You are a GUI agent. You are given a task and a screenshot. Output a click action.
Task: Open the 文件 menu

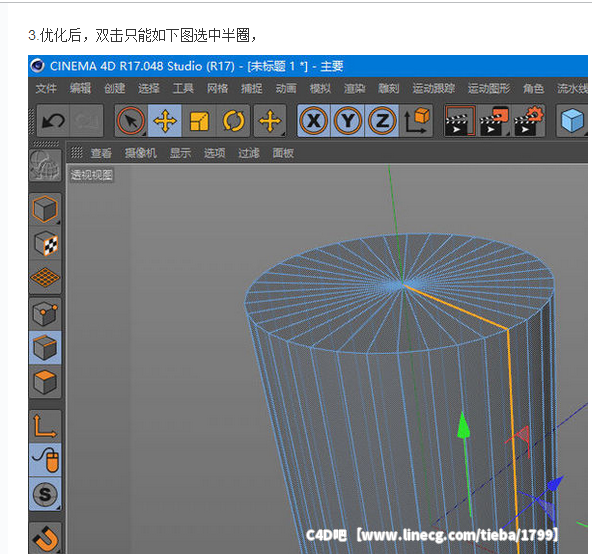click(x=46, y=88)
